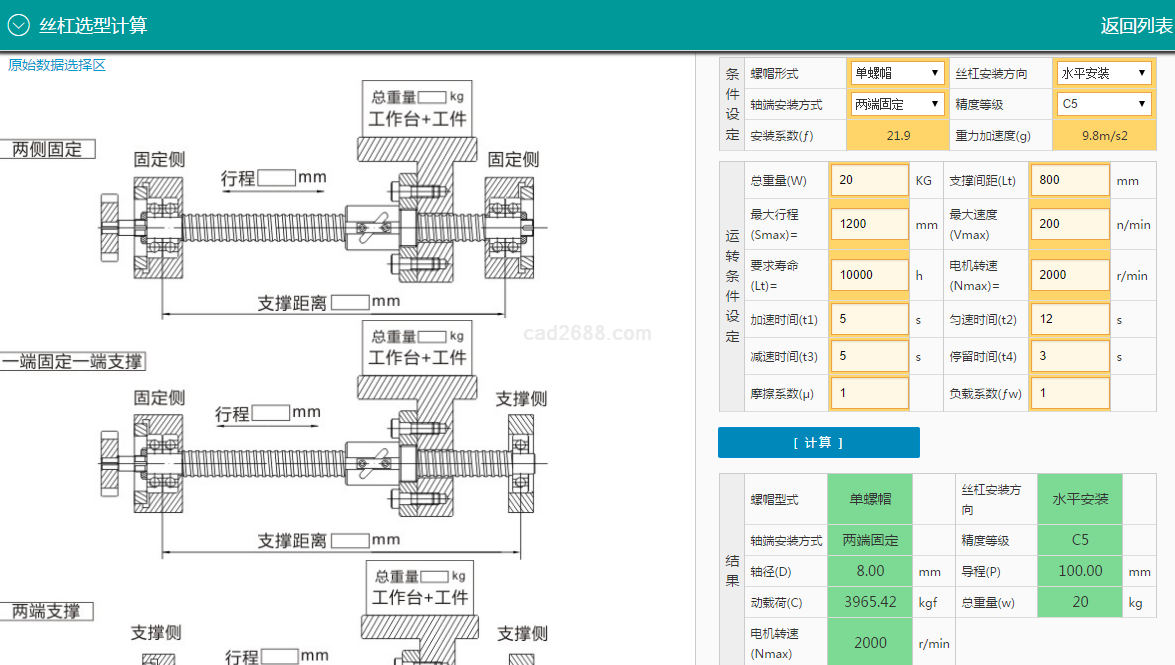
Task: Select the 支撑间距(Lt) input field
Action: point(1069,181)
